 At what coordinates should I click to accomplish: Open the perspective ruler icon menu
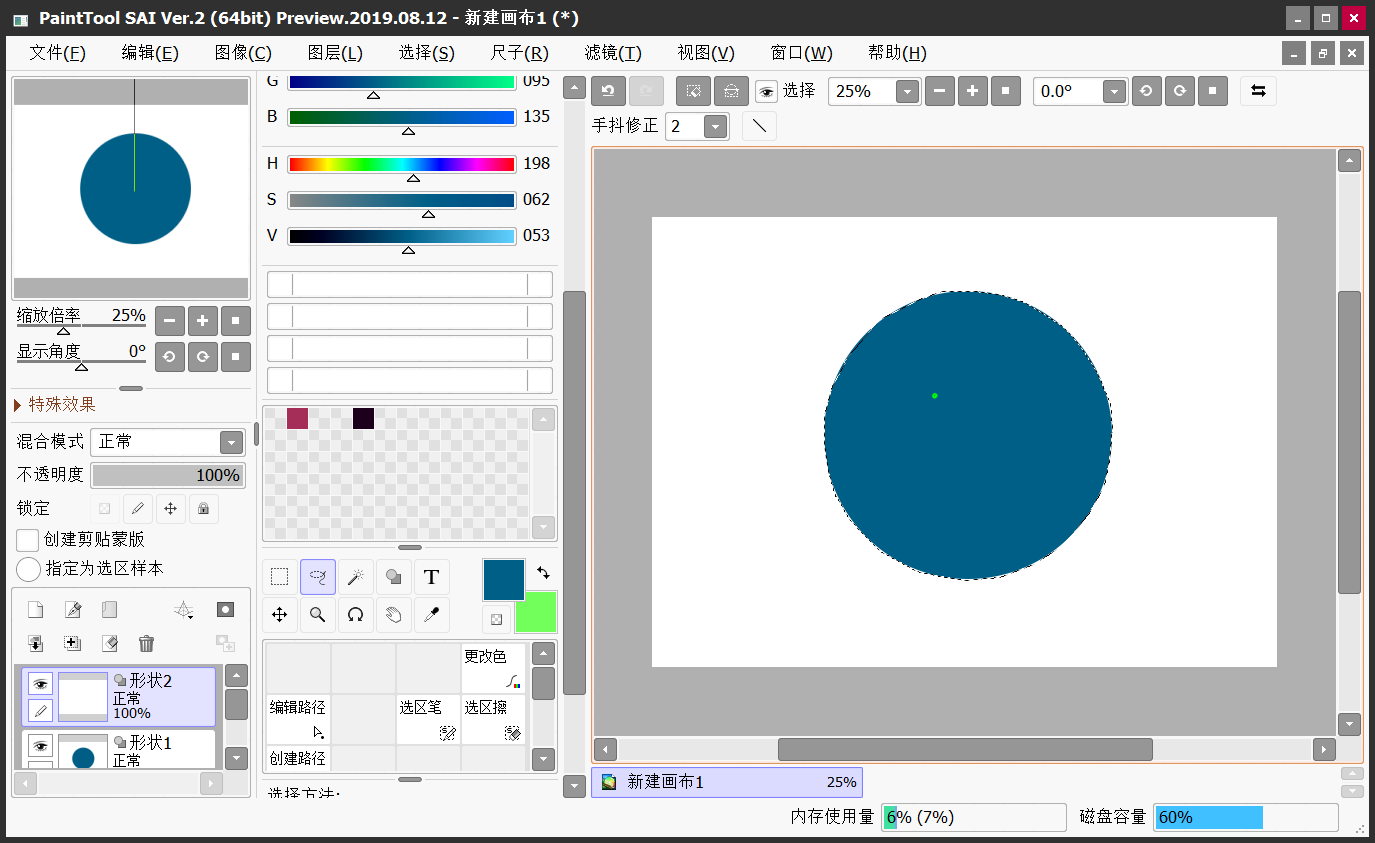(184, 609)
